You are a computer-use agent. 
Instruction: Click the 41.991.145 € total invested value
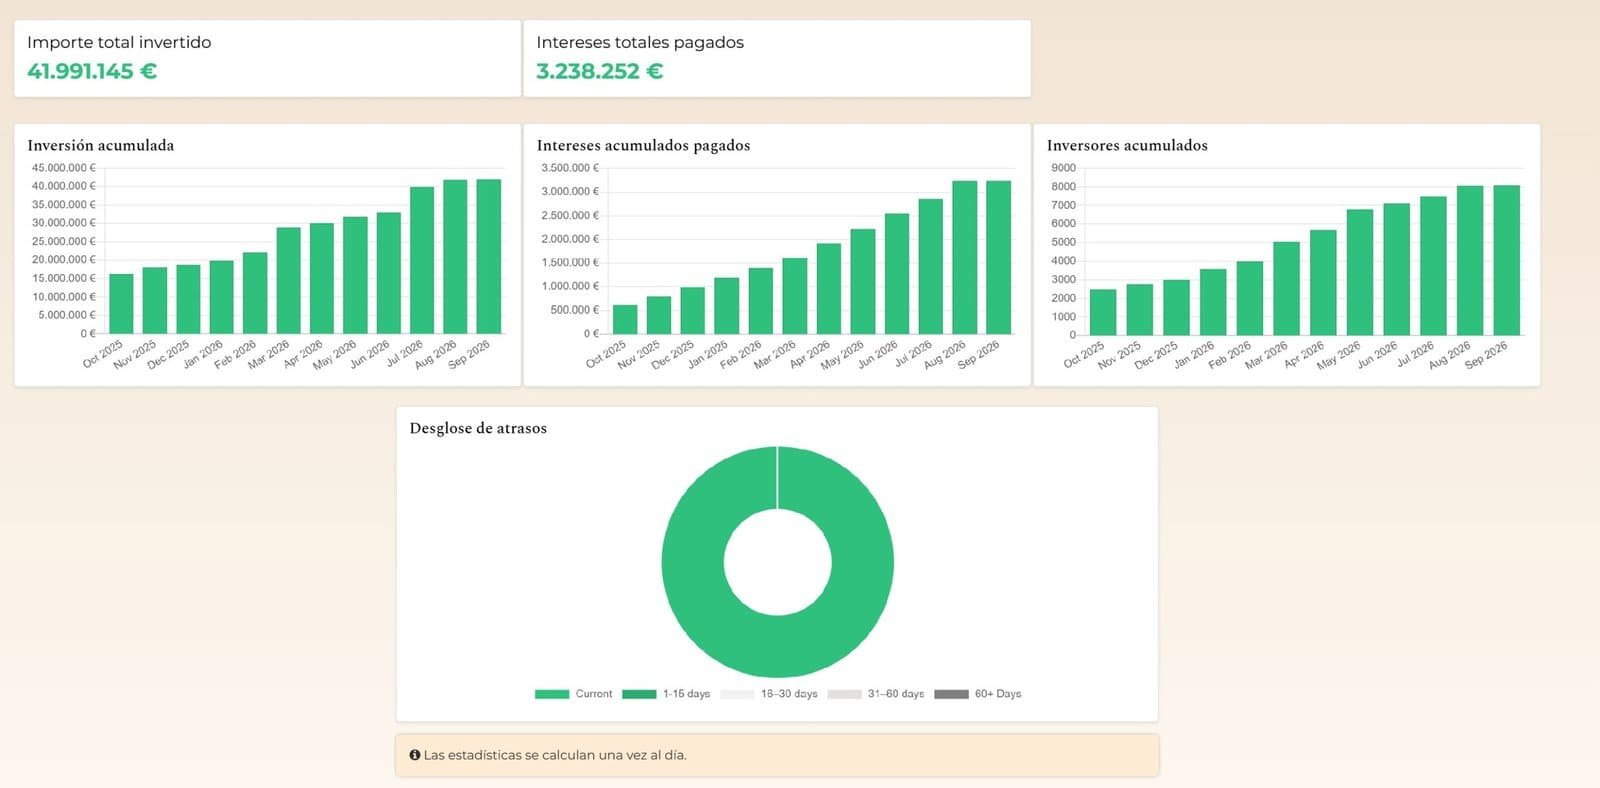[x=92, y=71]
